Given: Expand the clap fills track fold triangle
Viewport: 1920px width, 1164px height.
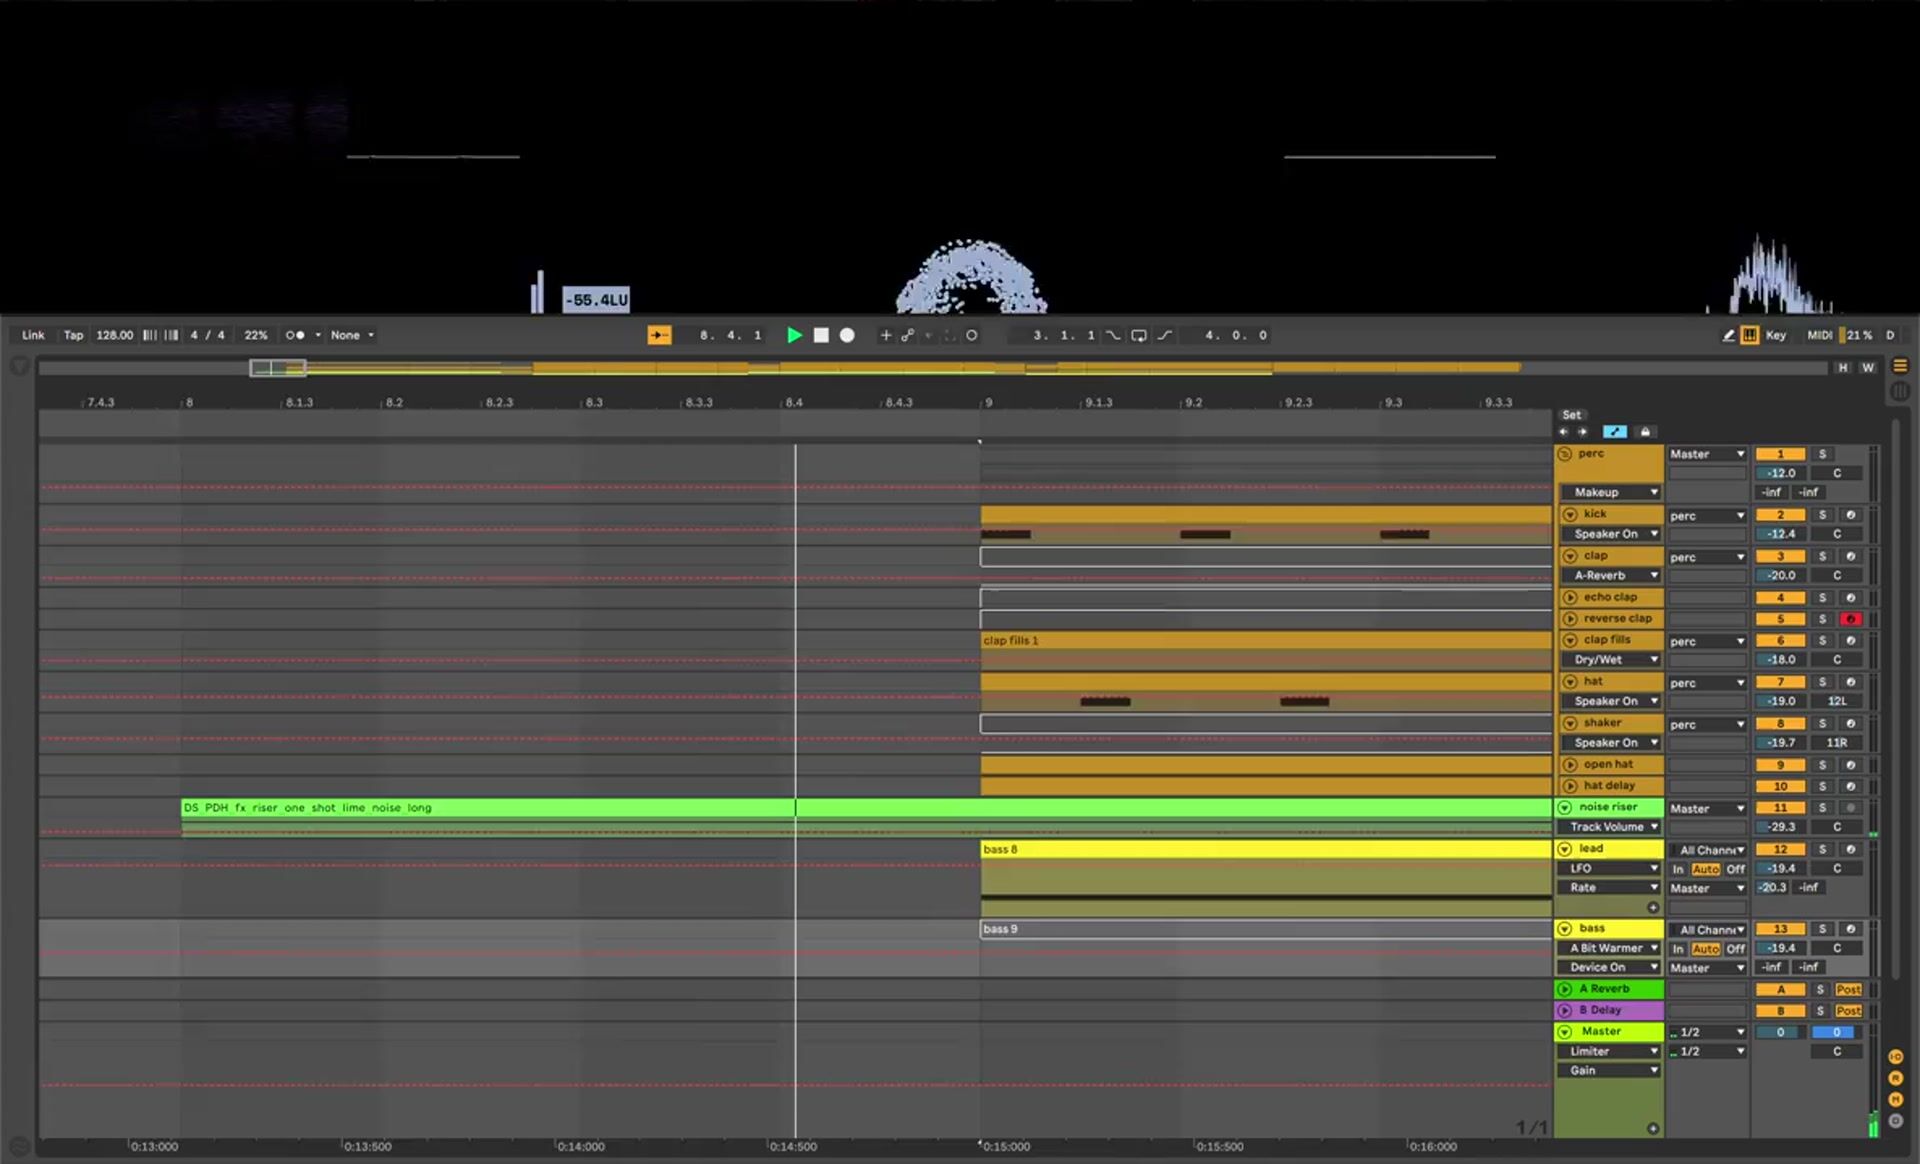Looking at the screenshot, I should 1570,641.
